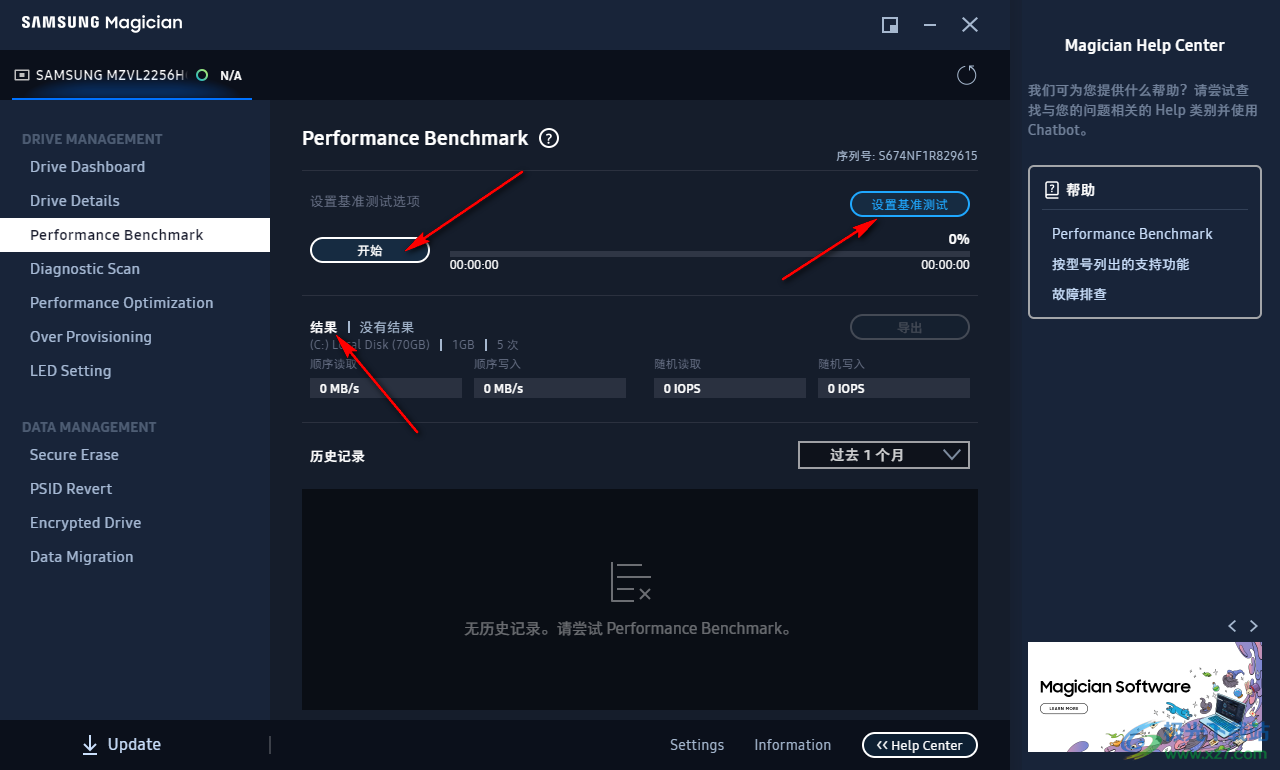Open Performance Benchmark help topic link

(x=1132, y=234)
